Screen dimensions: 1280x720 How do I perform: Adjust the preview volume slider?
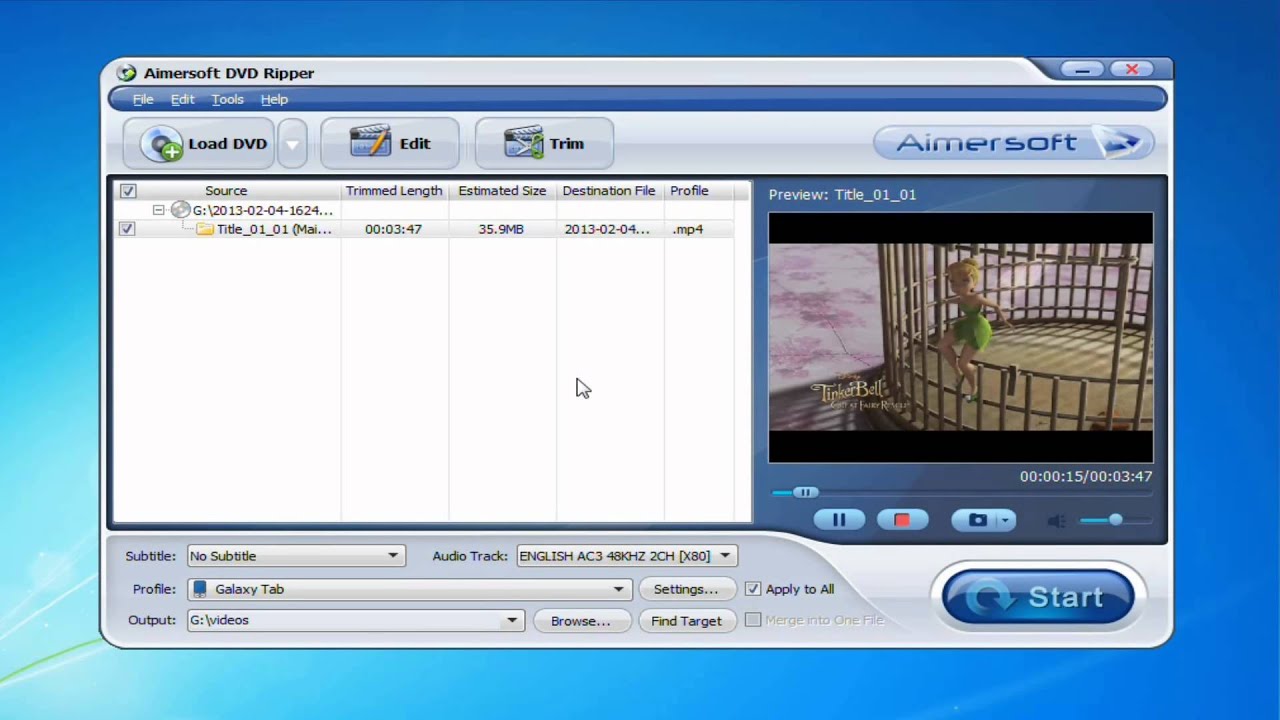1116,520
